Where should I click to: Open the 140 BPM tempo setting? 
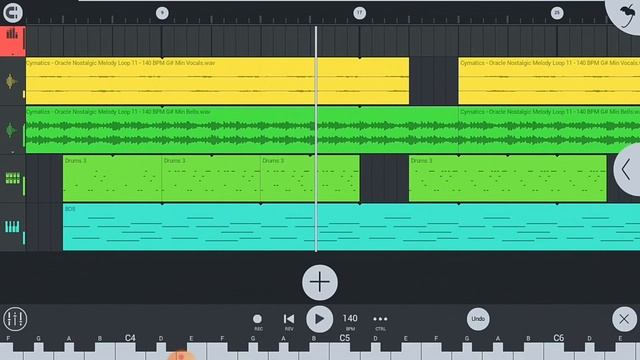tap(350, 321)
